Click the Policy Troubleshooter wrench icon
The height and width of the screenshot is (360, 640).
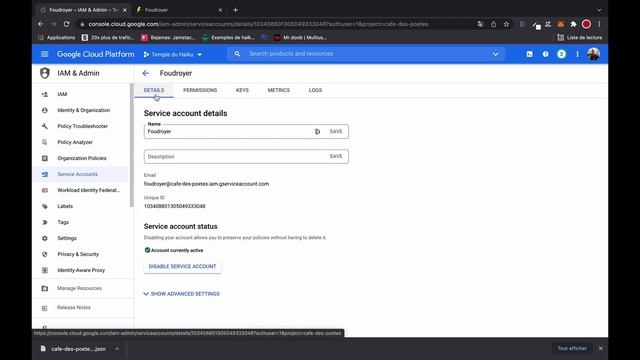pyautogui.click(x=44, y=126)
